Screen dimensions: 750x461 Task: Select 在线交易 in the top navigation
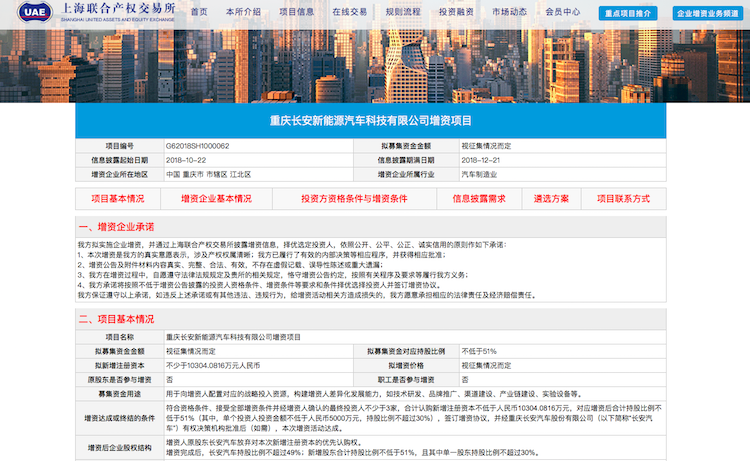click(x=350, y=12)
